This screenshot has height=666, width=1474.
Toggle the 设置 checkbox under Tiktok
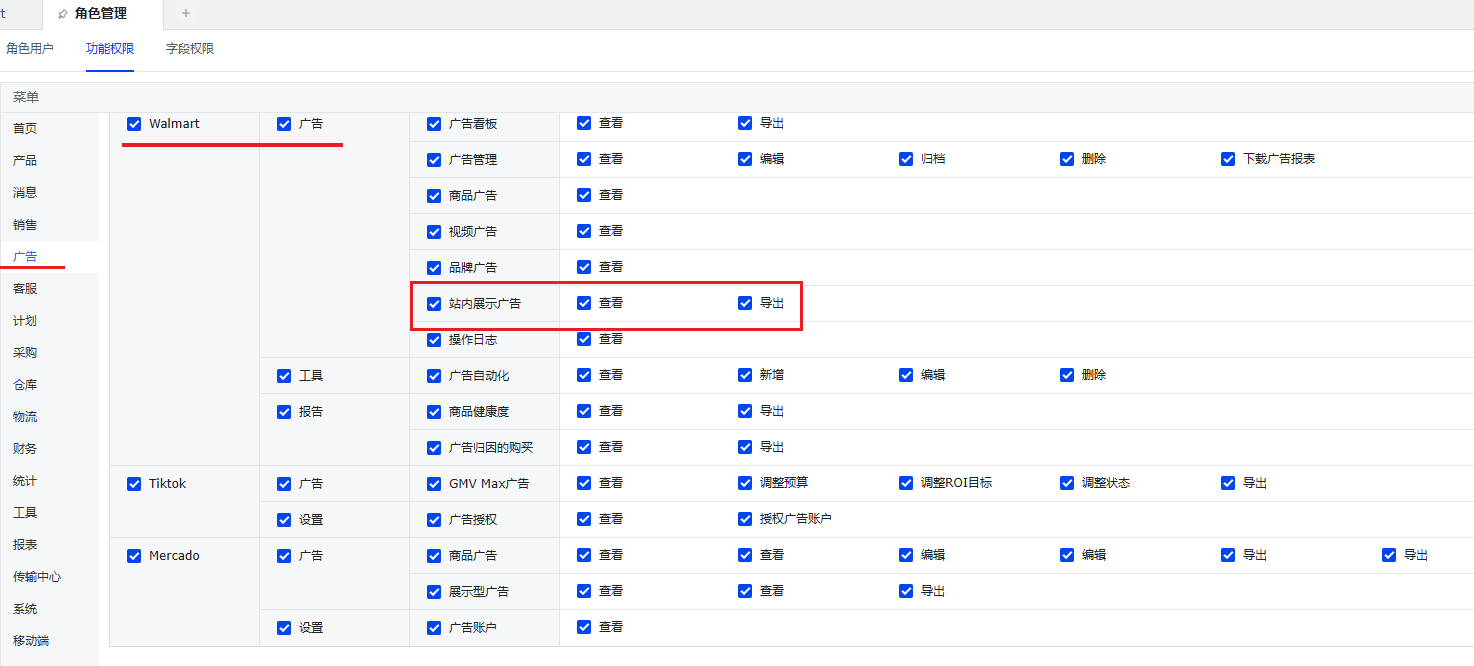(284, 520)
